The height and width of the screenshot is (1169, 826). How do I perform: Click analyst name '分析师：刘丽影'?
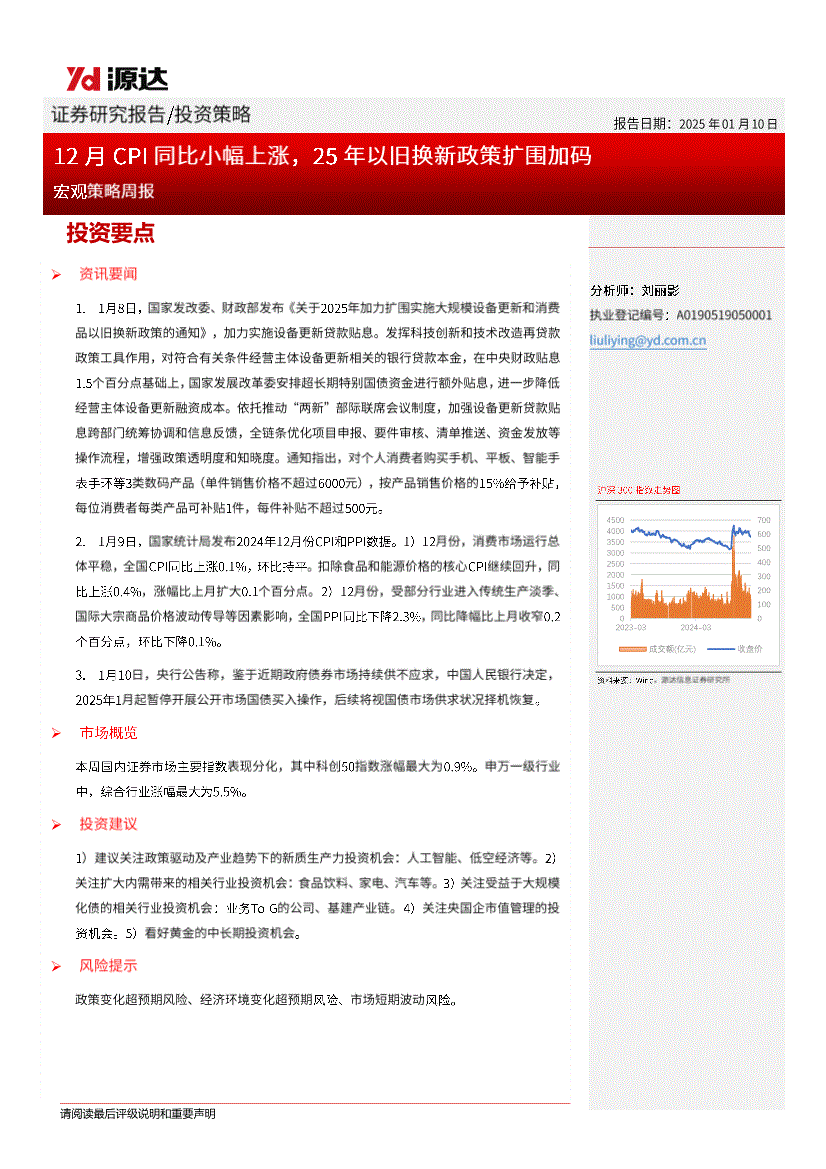click(635, 291)
